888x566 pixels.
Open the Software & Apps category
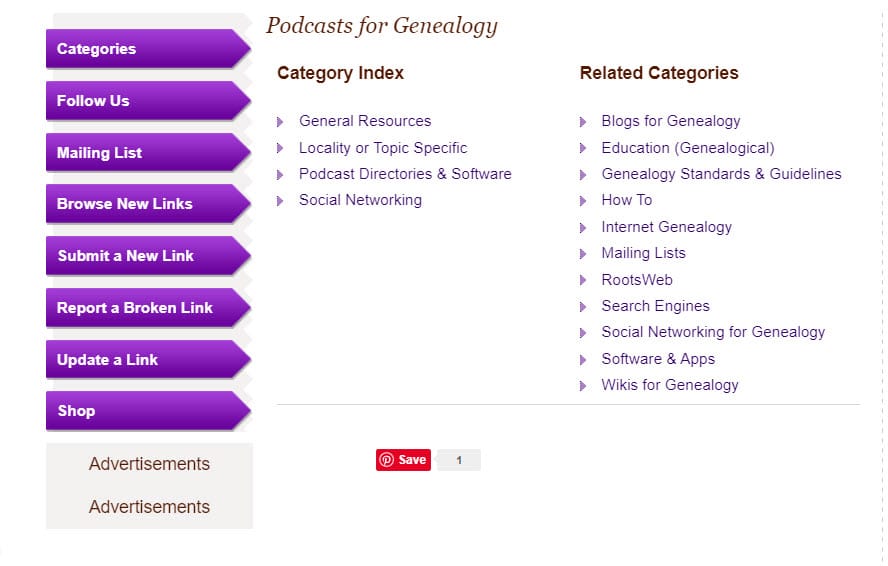[658, 359]
